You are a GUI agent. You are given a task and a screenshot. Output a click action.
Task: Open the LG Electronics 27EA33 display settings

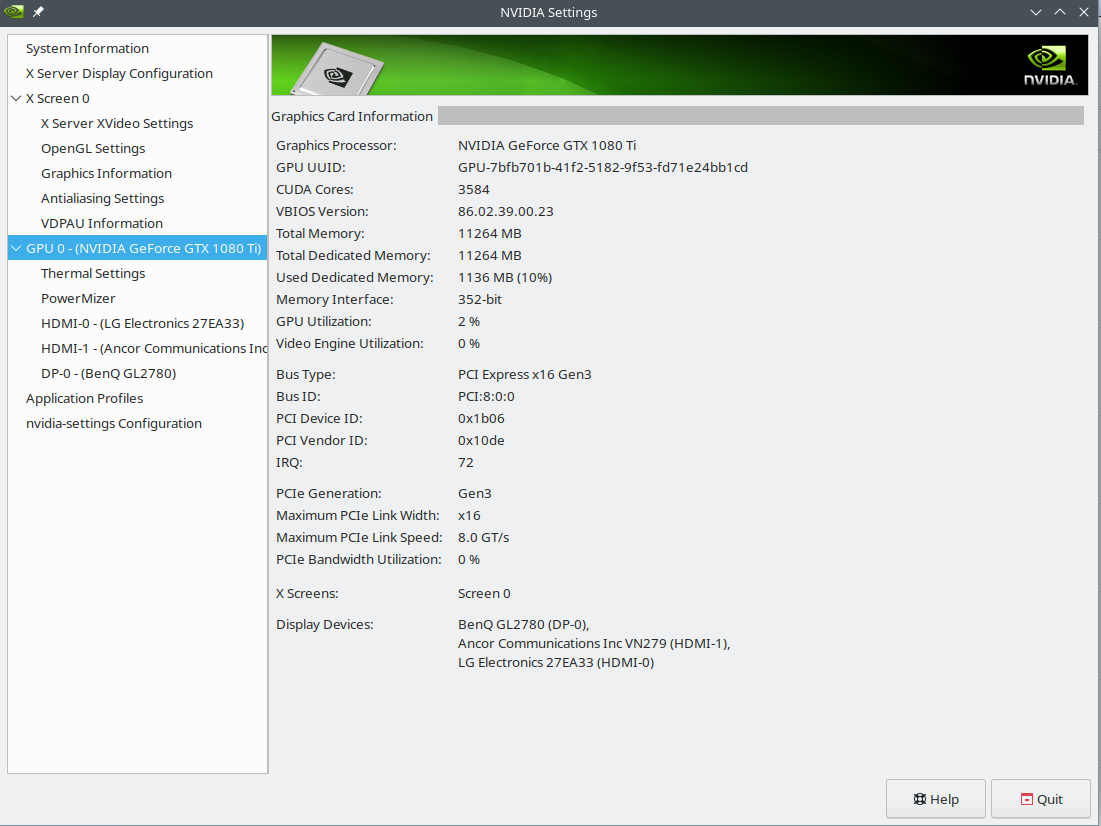[x=143, y=323]
